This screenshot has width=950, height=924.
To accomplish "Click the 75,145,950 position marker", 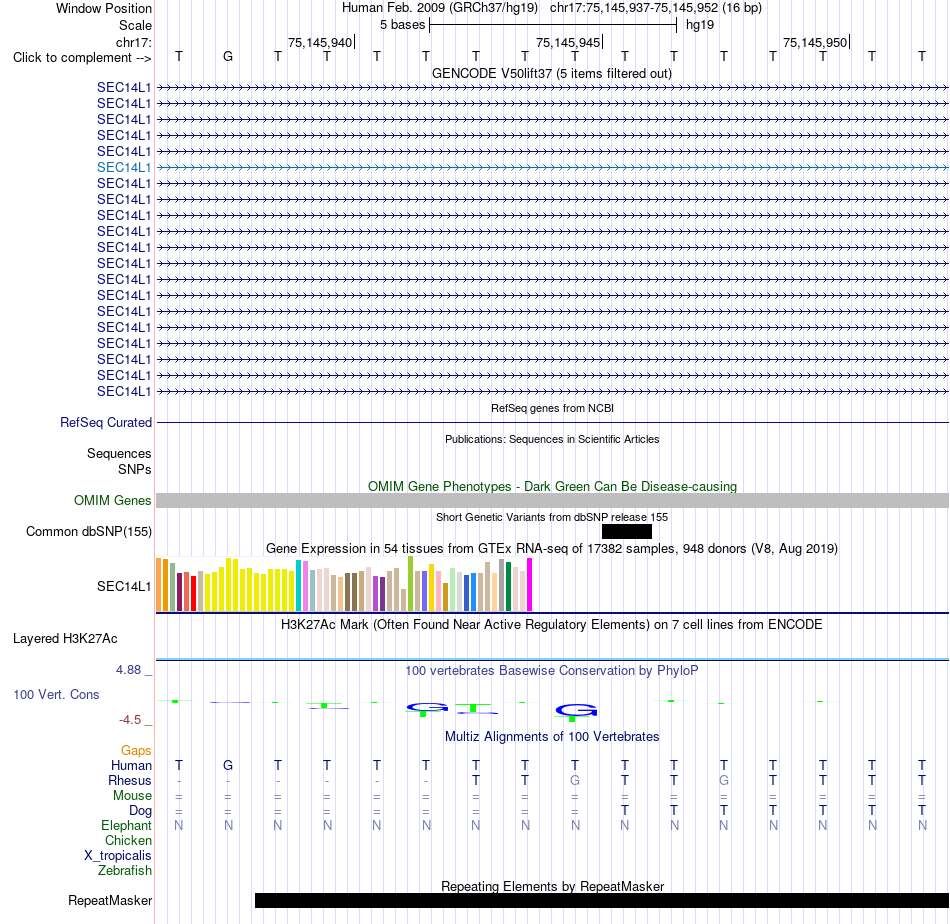I will tap(815, 42).
